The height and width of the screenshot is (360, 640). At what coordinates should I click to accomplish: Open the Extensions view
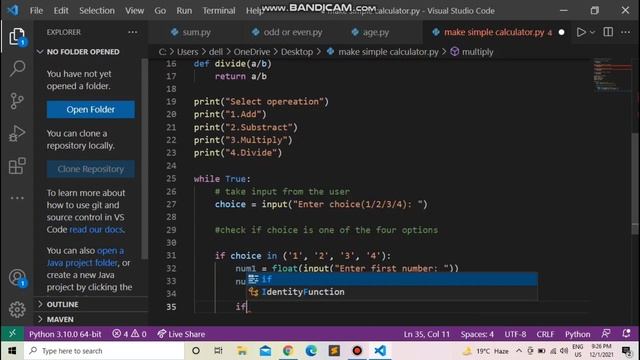pyautogui.click(x=17, y=166)
